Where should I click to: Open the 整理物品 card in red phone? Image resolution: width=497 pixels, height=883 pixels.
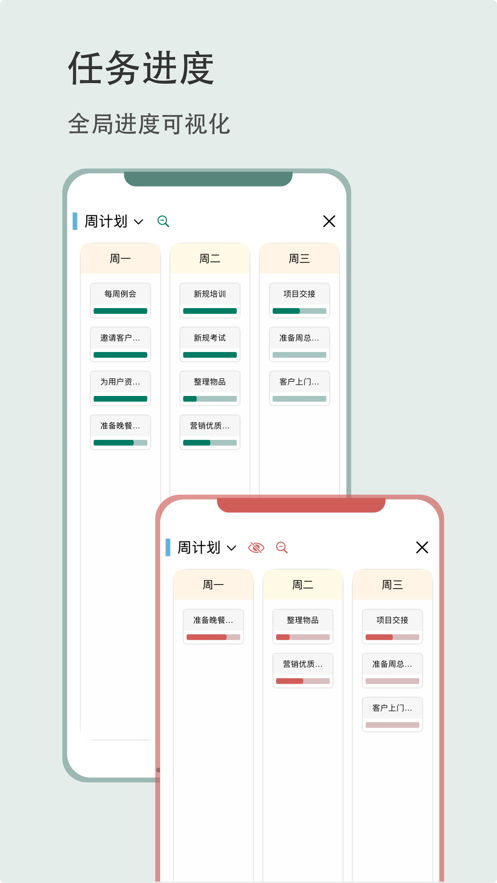click(x=303, y=626)
